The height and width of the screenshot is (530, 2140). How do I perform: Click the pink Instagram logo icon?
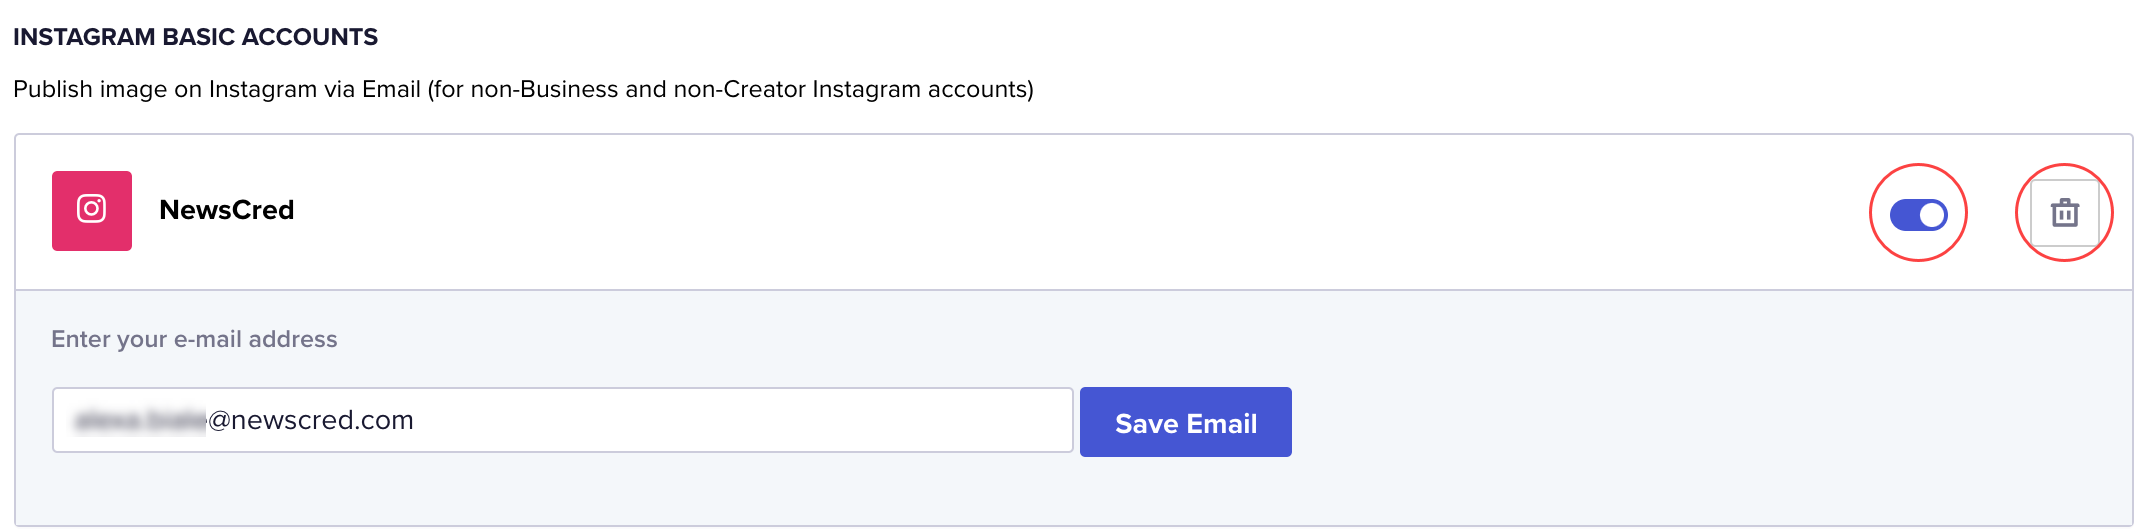click(92, 211)
